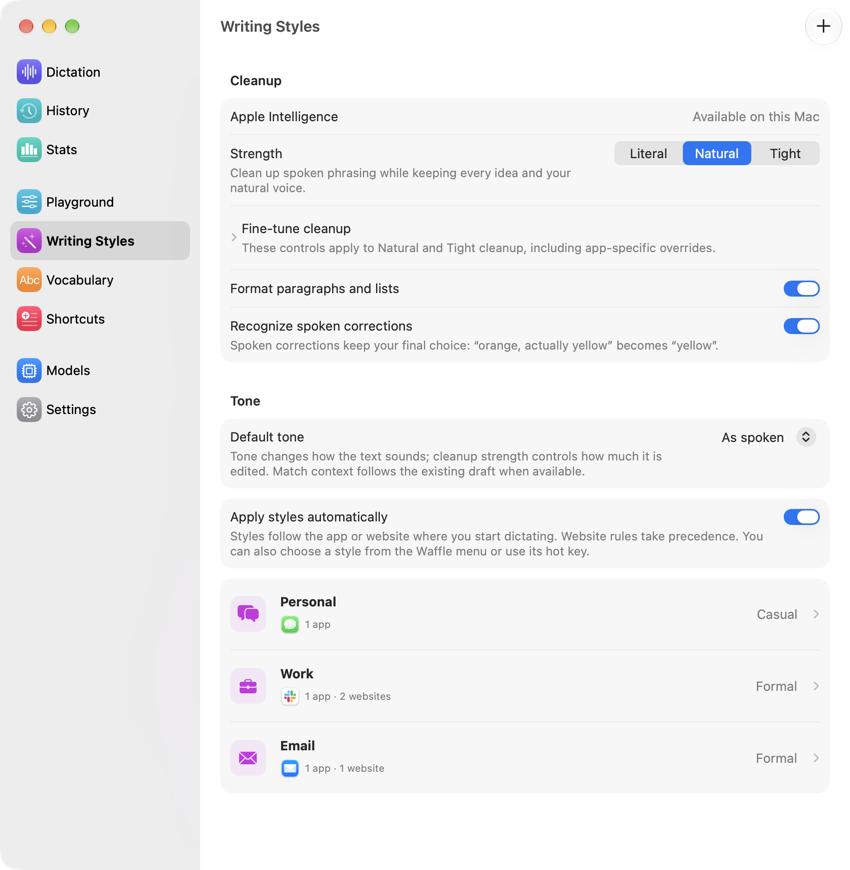Image resolution: width=850 pixels, height=870 pixels.
Task: Click Casual tone value for Personal
Action: coord(777,614)
